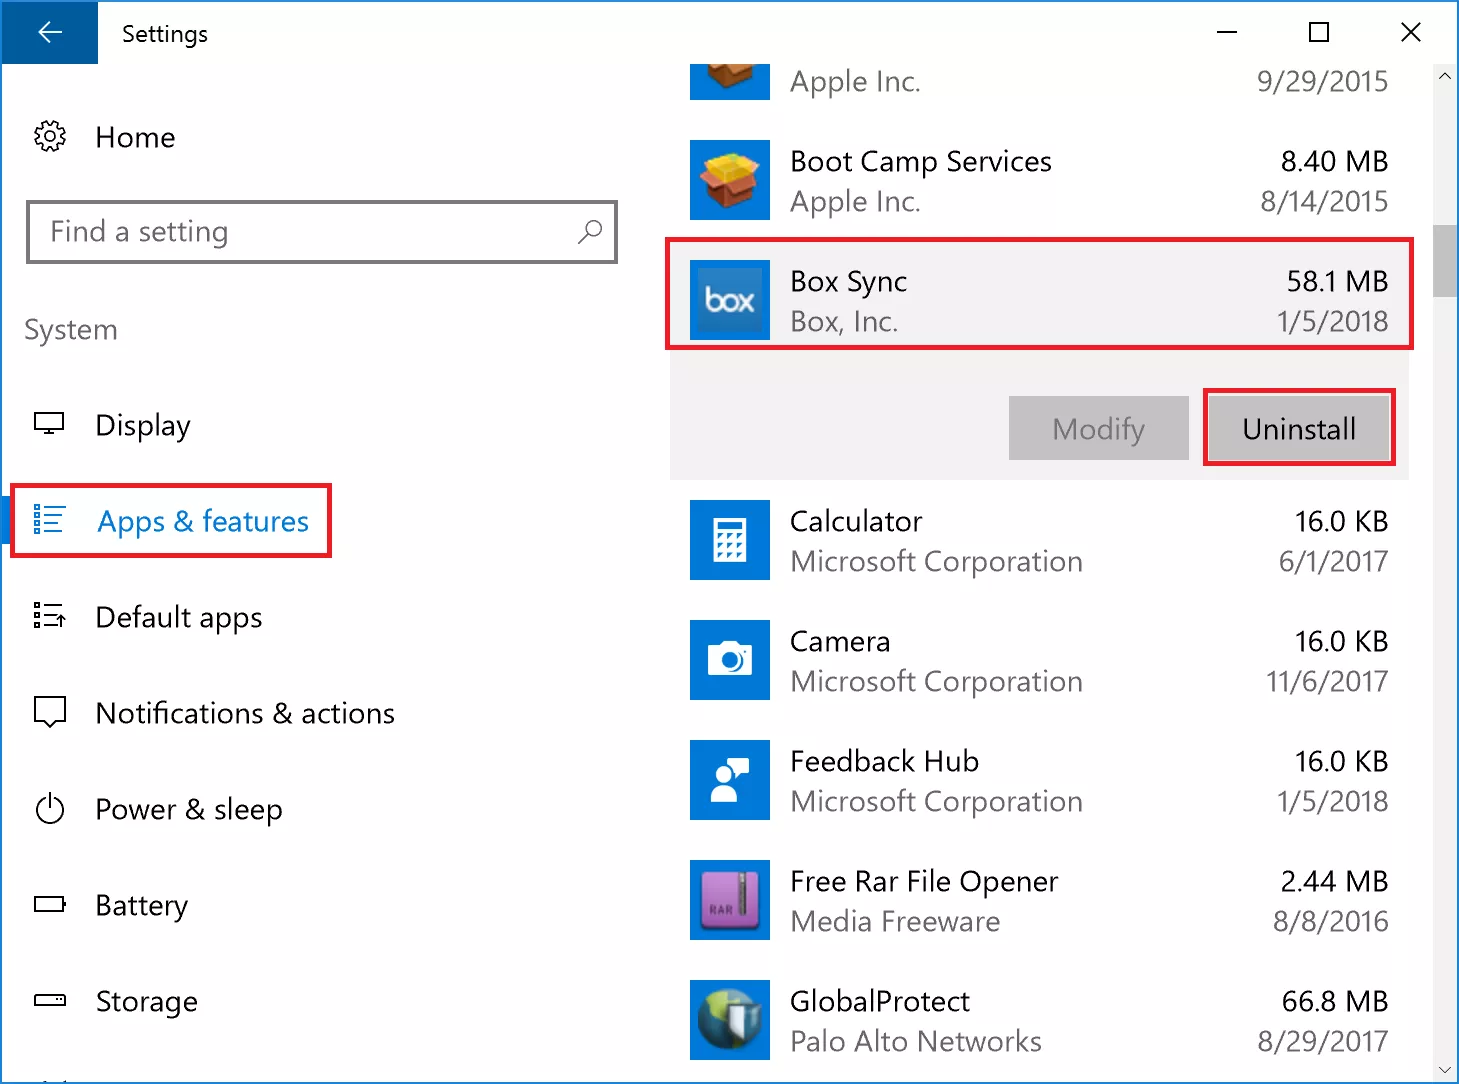Screen dimensions: 1459x1084
Task: Go back with the Settings back arrow
Action: coord(50,33)
